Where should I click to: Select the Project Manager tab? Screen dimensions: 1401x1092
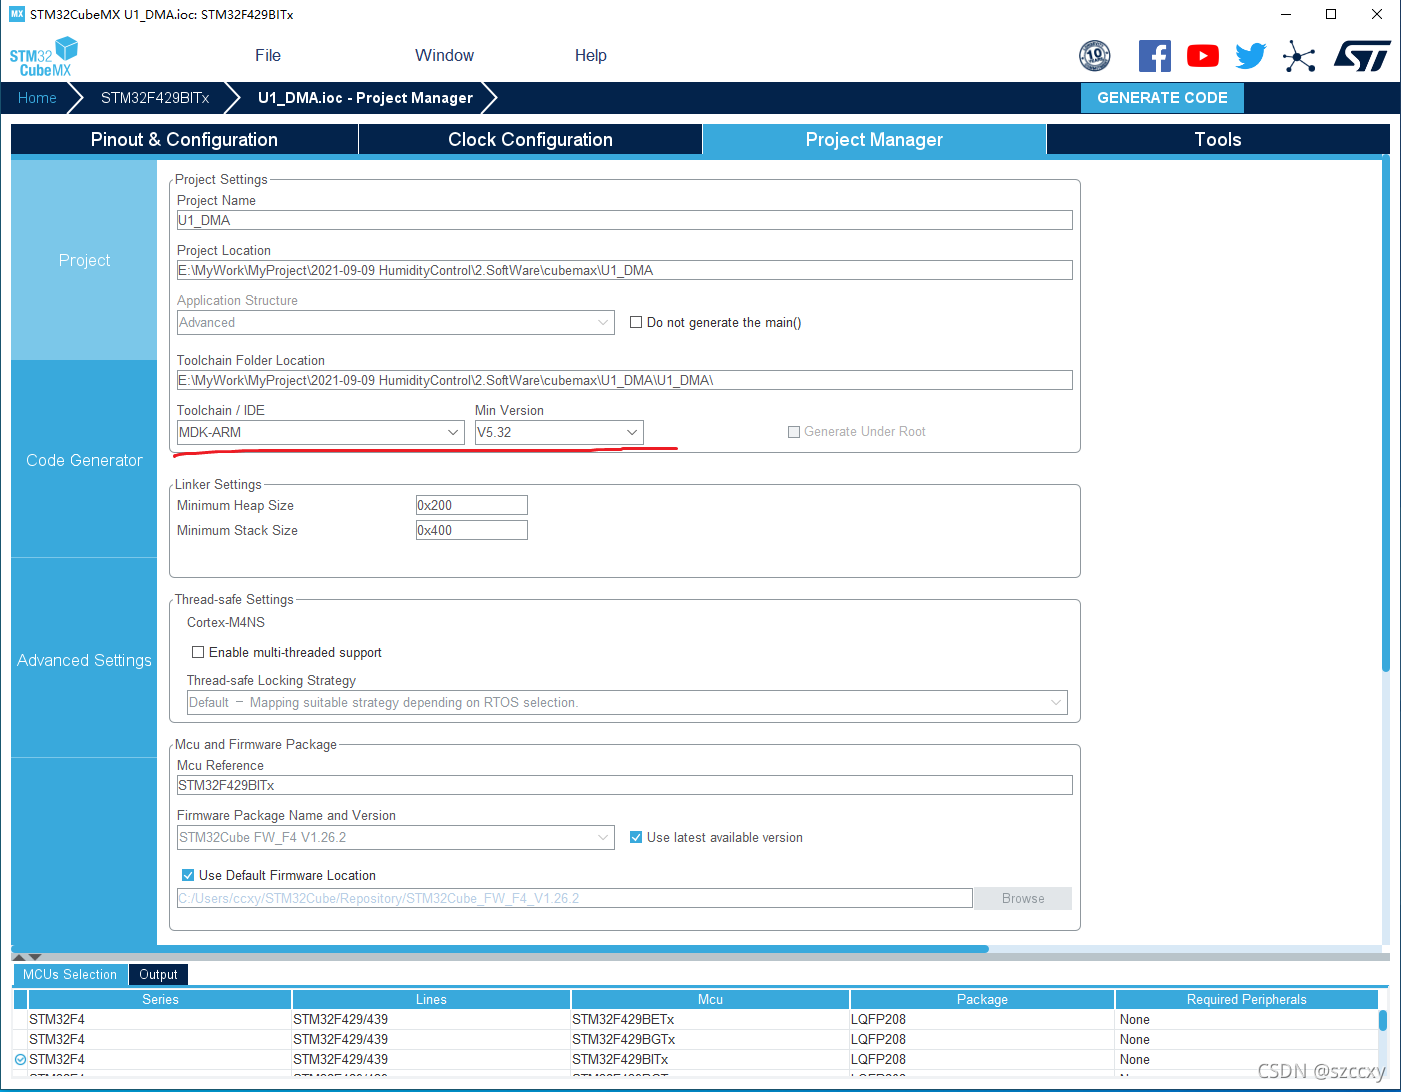pos(874,139)
